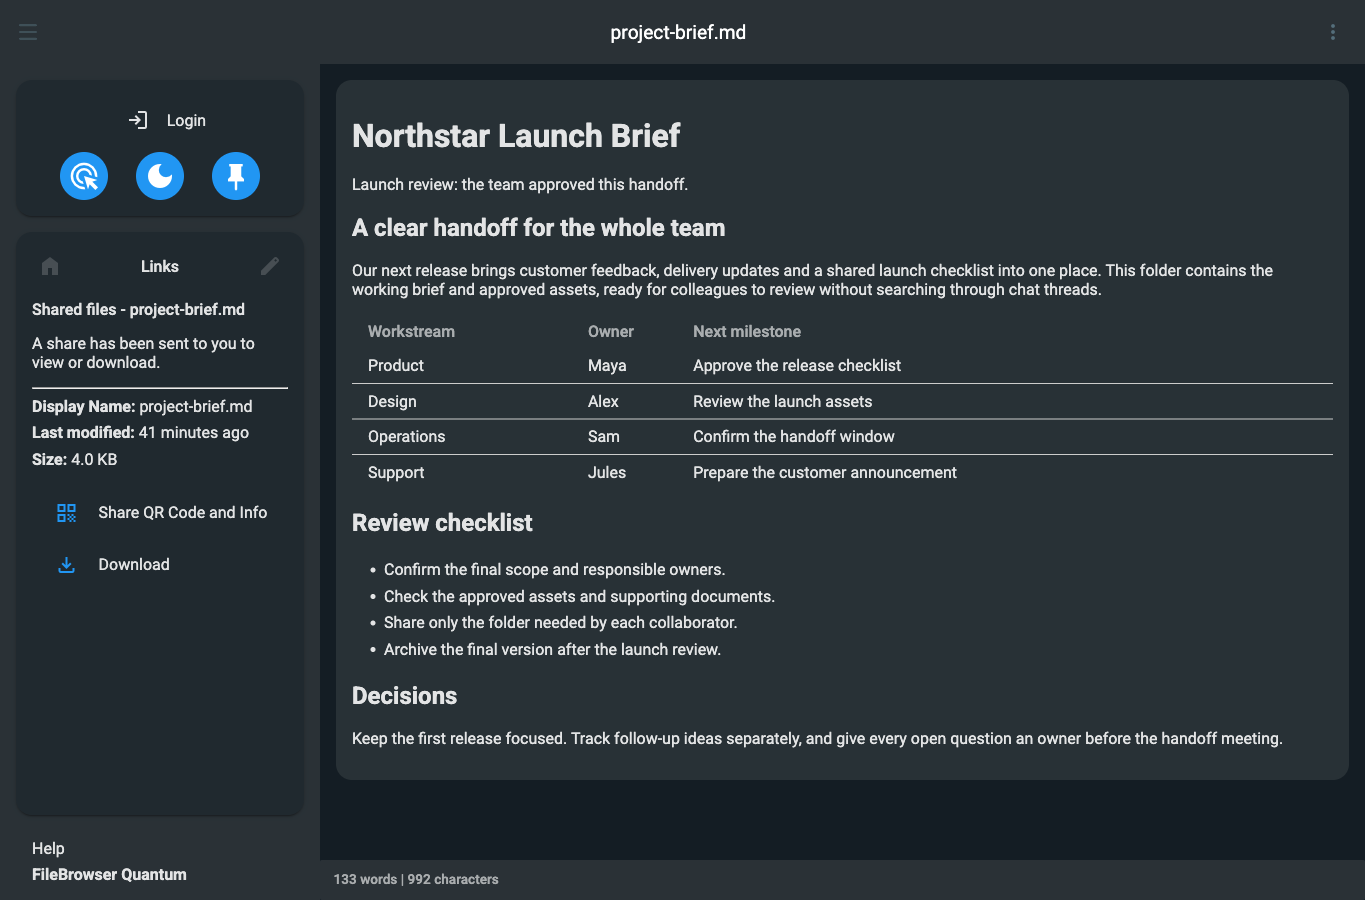Click the QR code icon
Screen dimensions: 1365x900
[67, 513]
